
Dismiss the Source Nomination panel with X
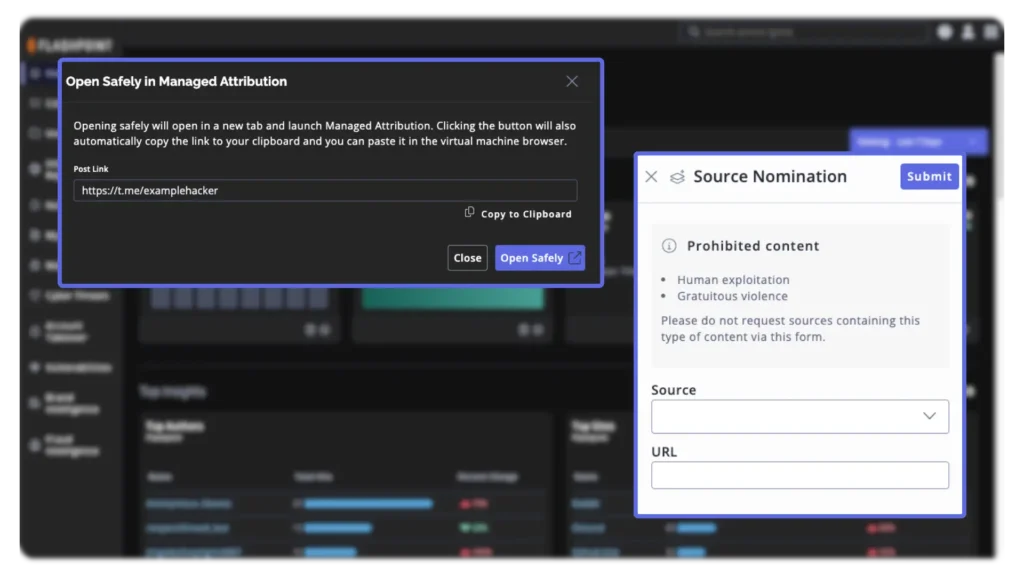point(651,177)
